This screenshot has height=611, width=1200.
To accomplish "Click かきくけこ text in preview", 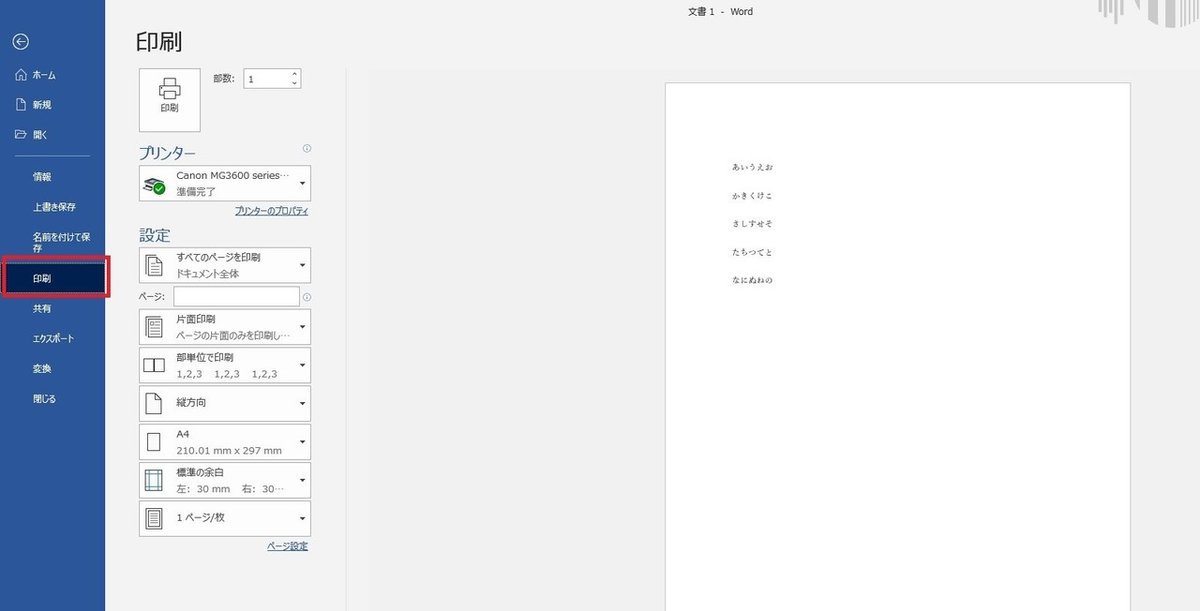I will click(752, 195).
